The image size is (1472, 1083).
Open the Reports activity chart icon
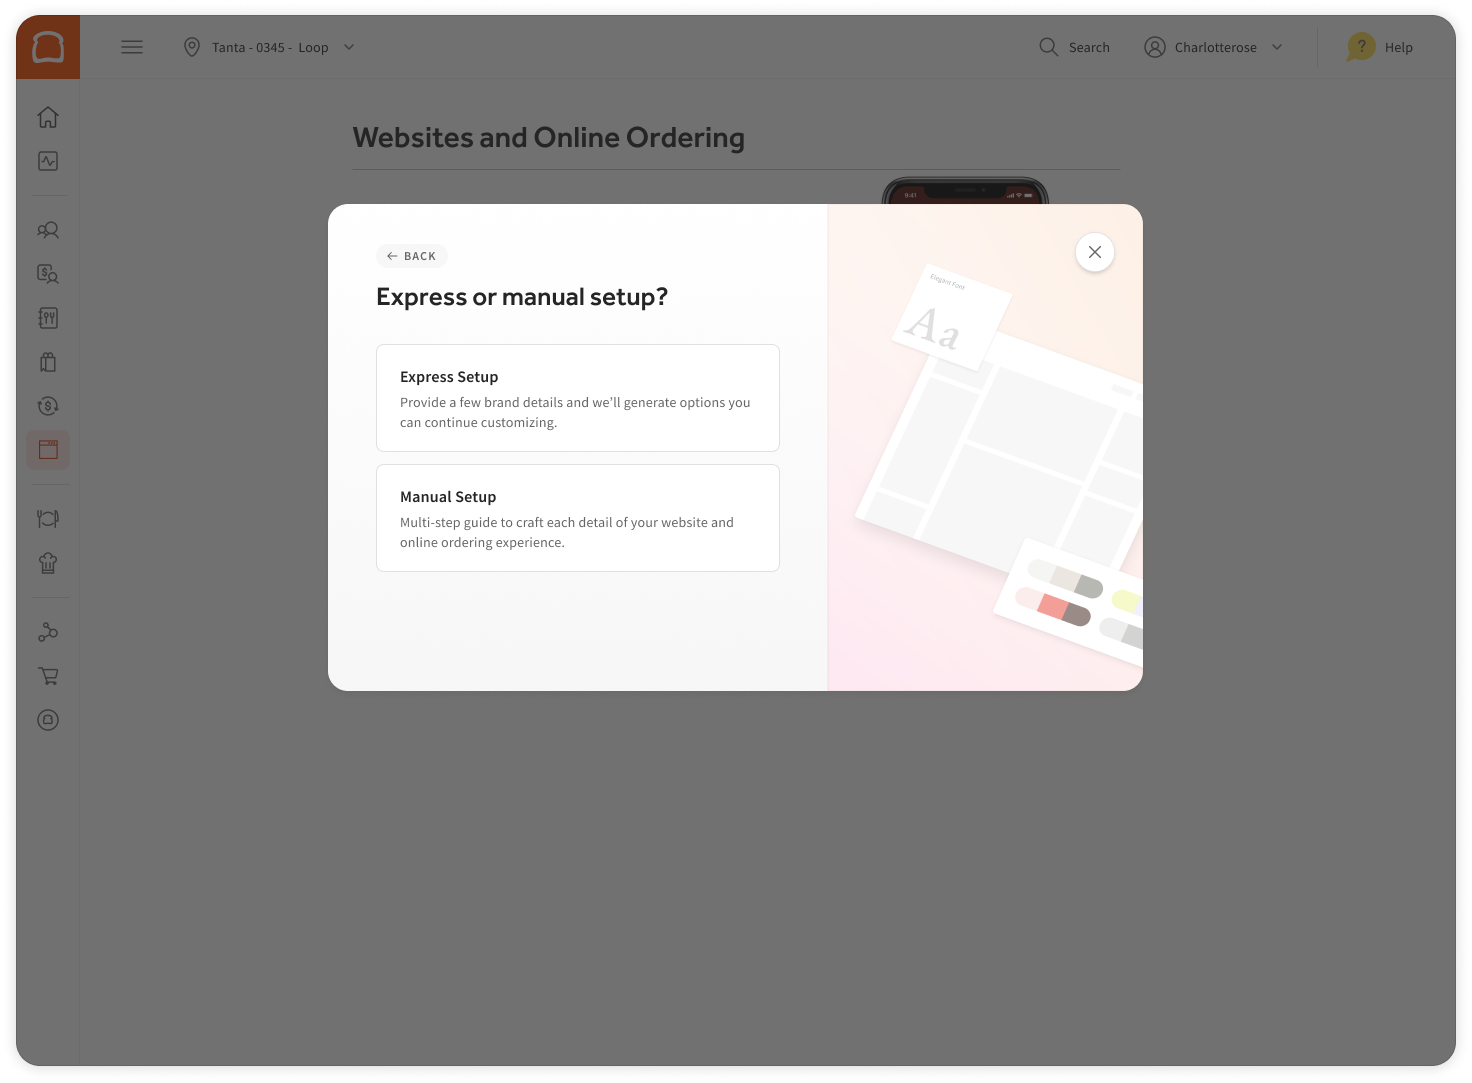[x=48, y=161]
